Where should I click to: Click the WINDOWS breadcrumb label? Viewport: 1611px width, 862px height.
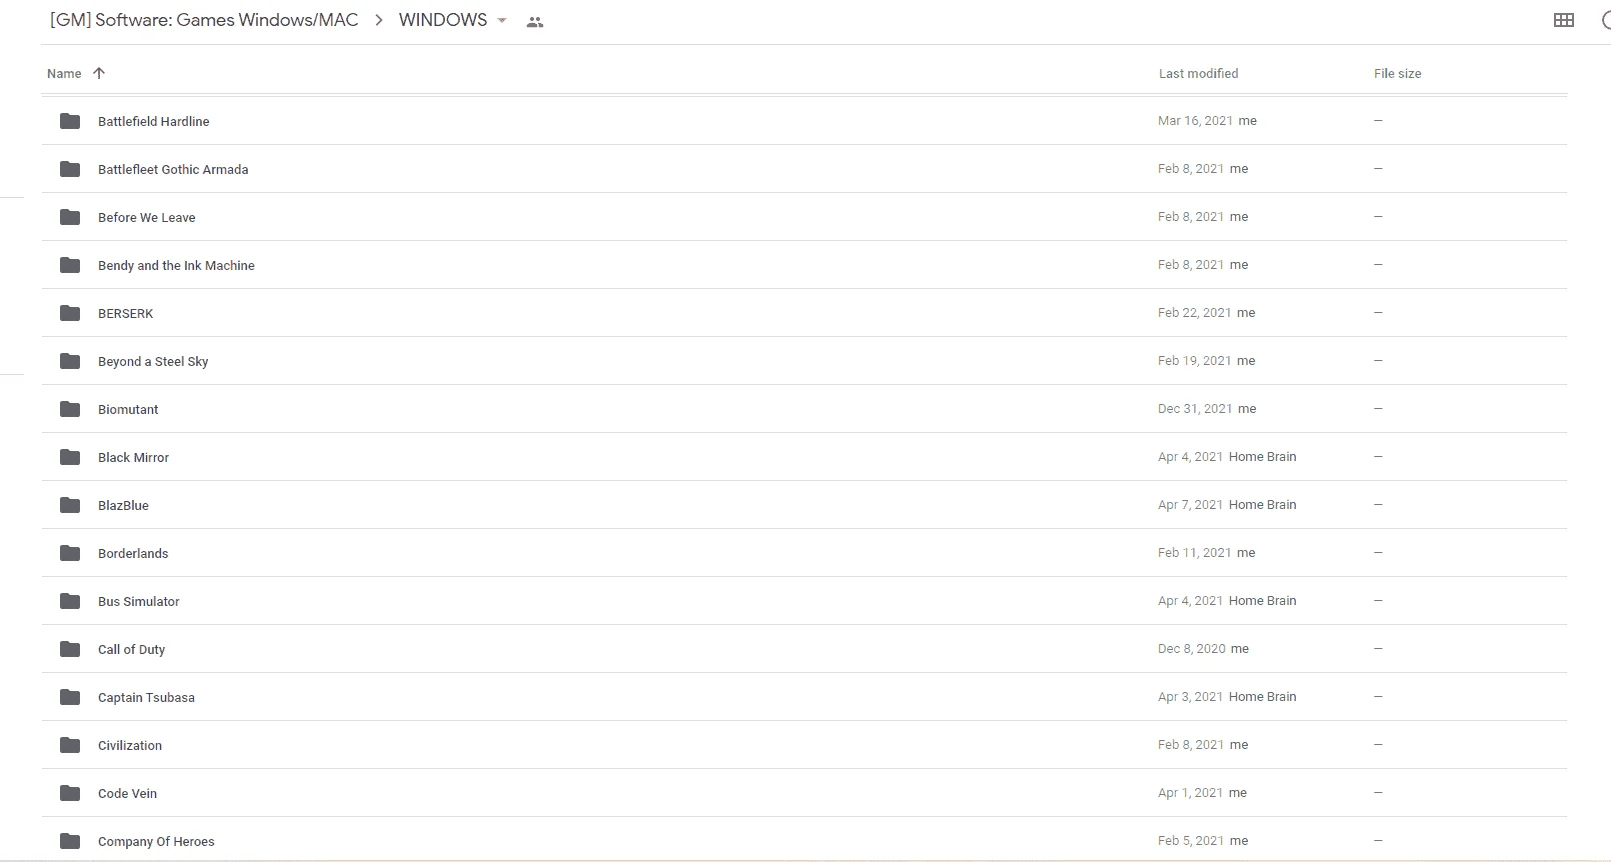click(443, 20)
